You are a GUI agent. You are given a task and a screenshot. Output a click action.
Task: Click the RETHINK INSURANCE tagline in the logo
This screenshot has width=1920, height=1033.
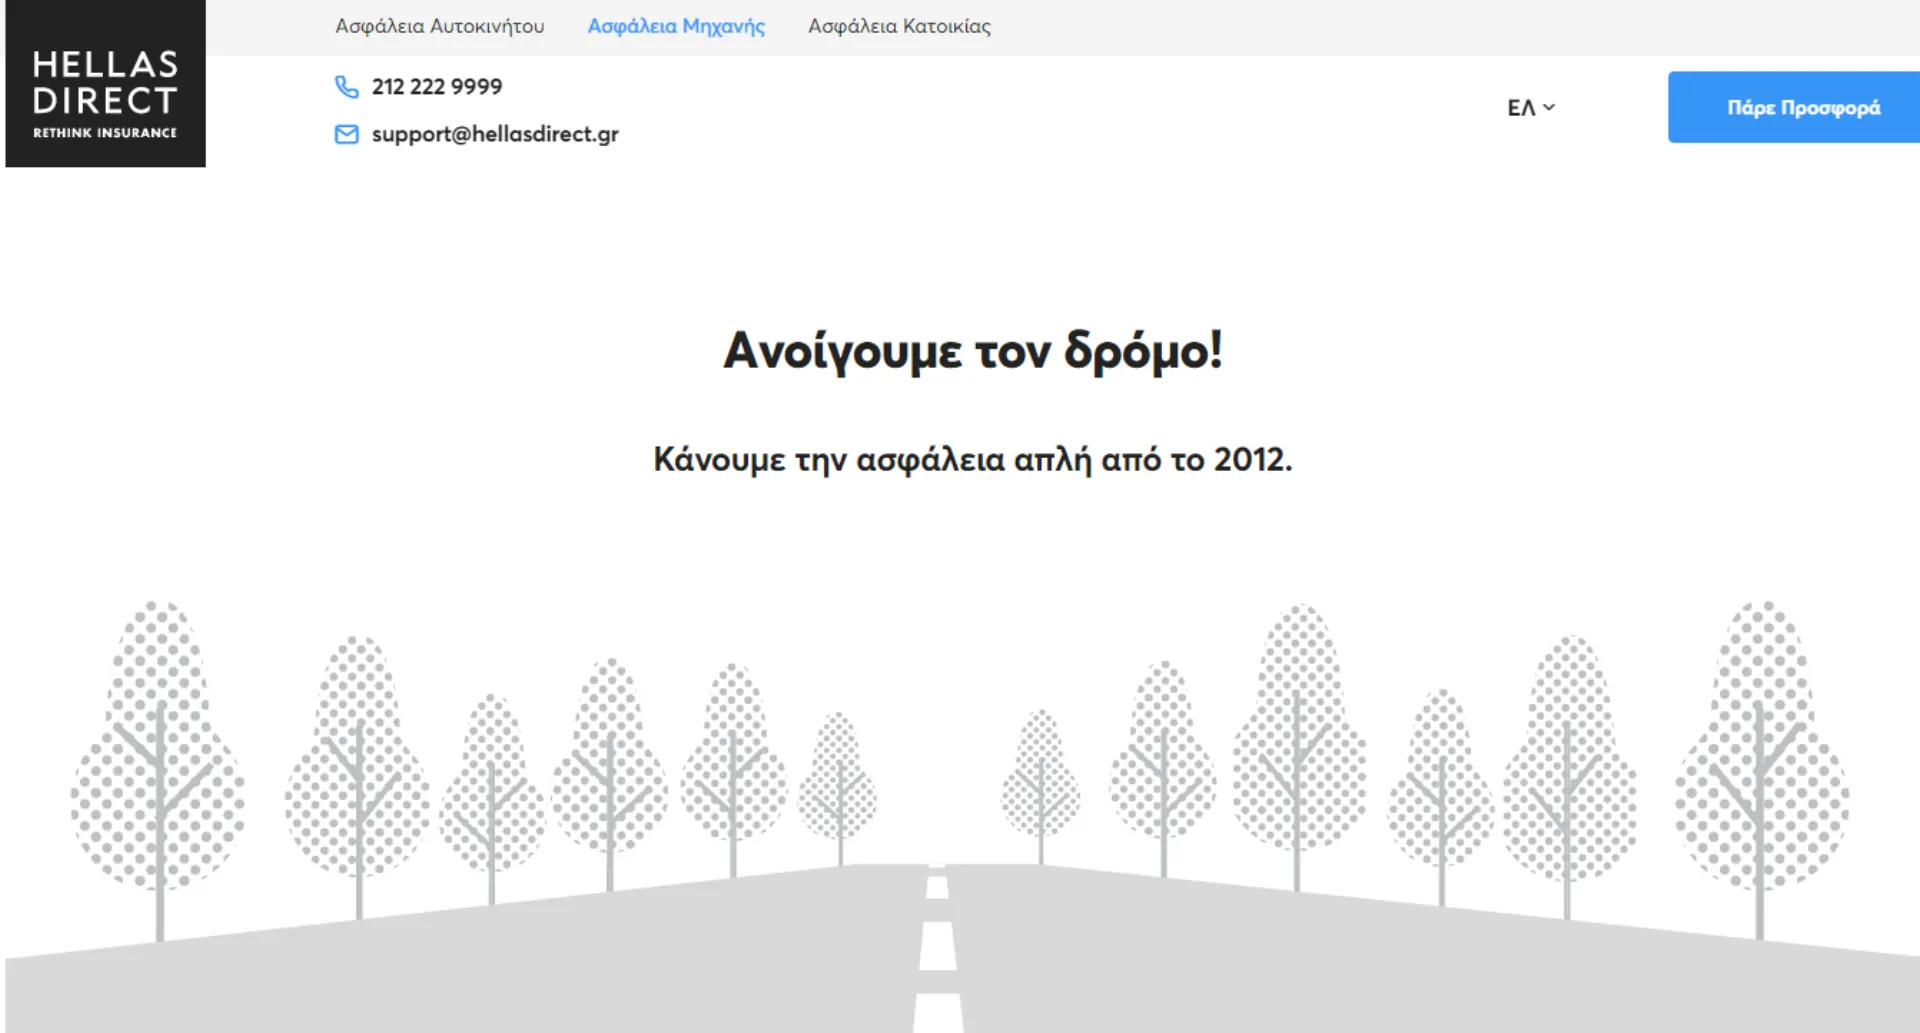point(105,132)
